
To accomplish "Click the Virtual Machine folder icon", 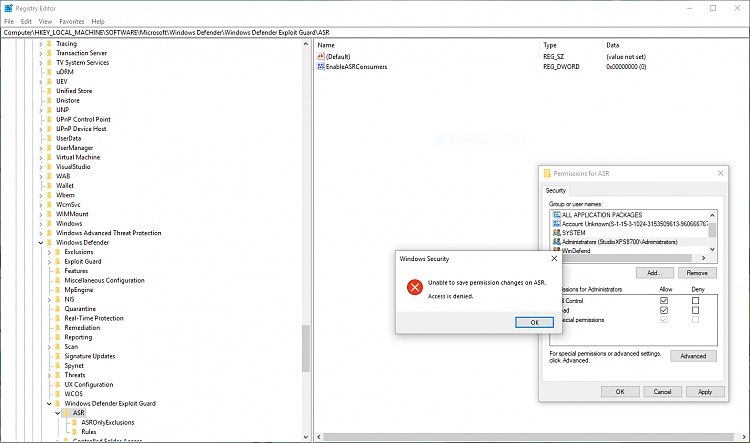I will [49, 157].
